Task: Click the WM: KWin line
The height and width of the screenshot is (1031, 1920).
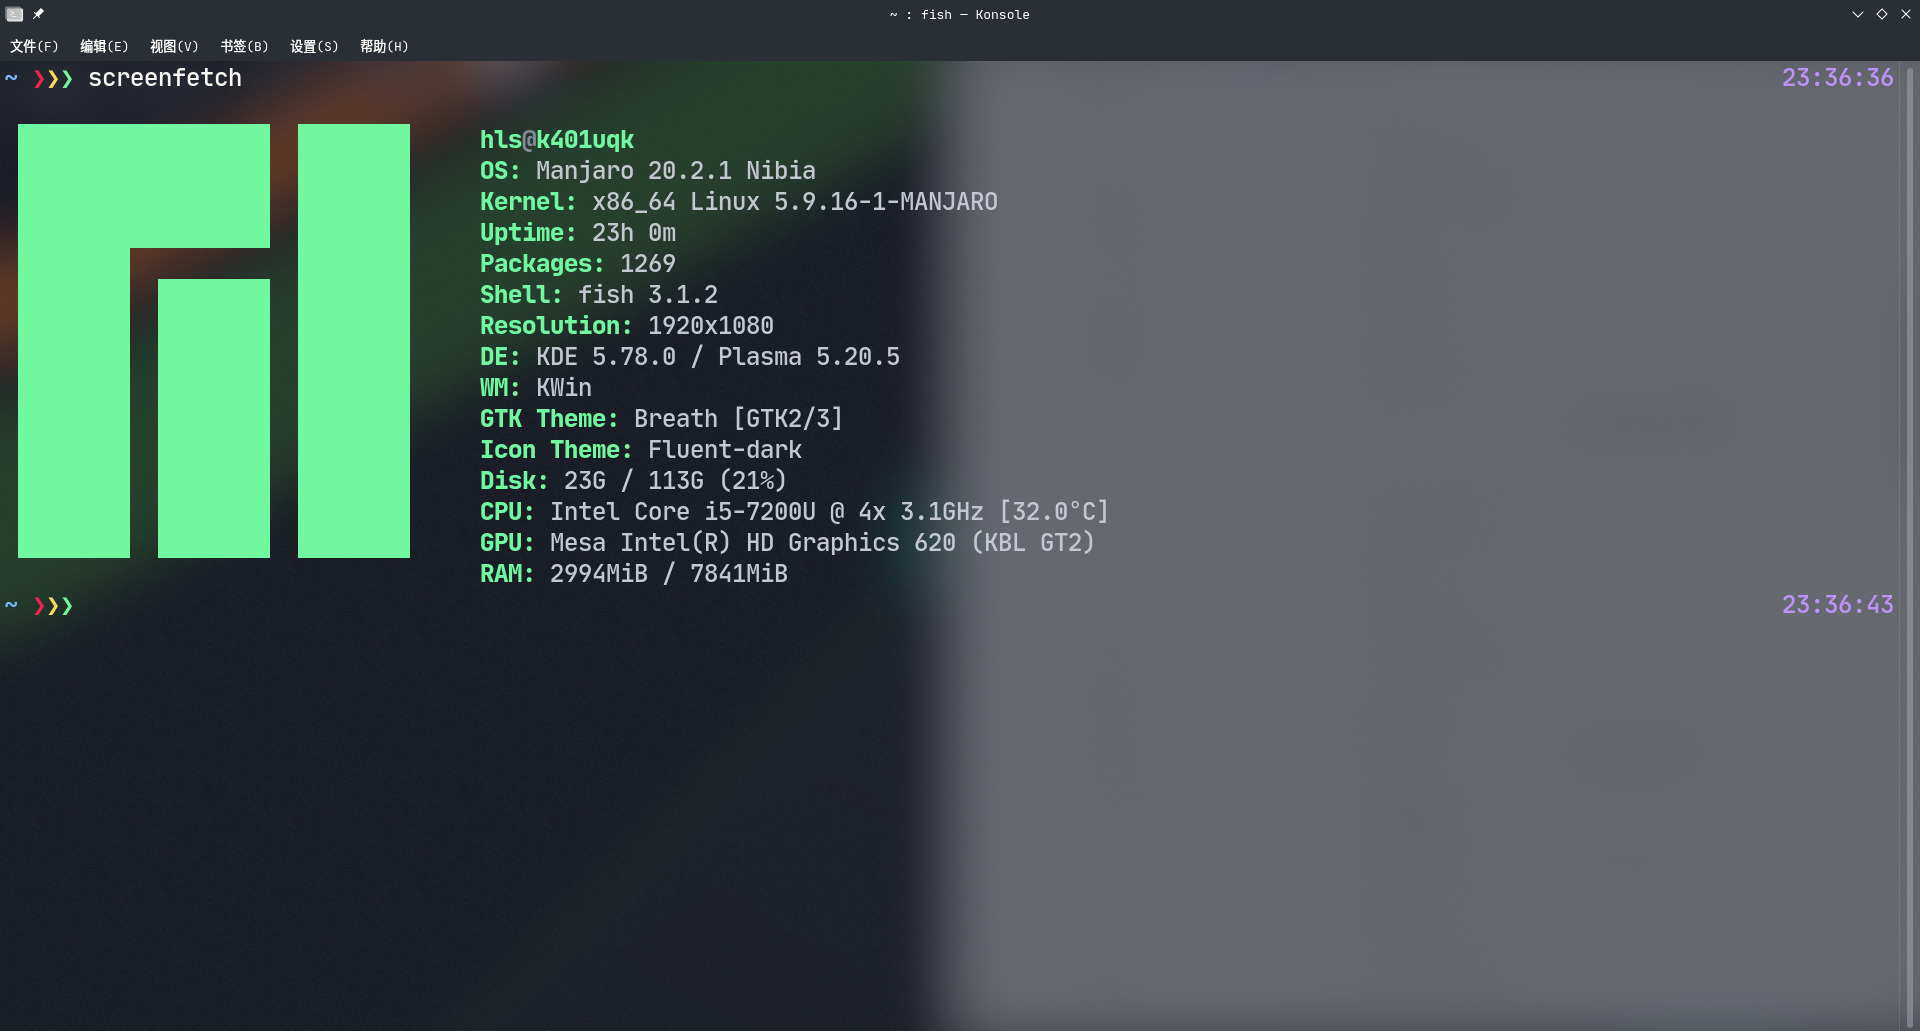Action: pos(536,388)
